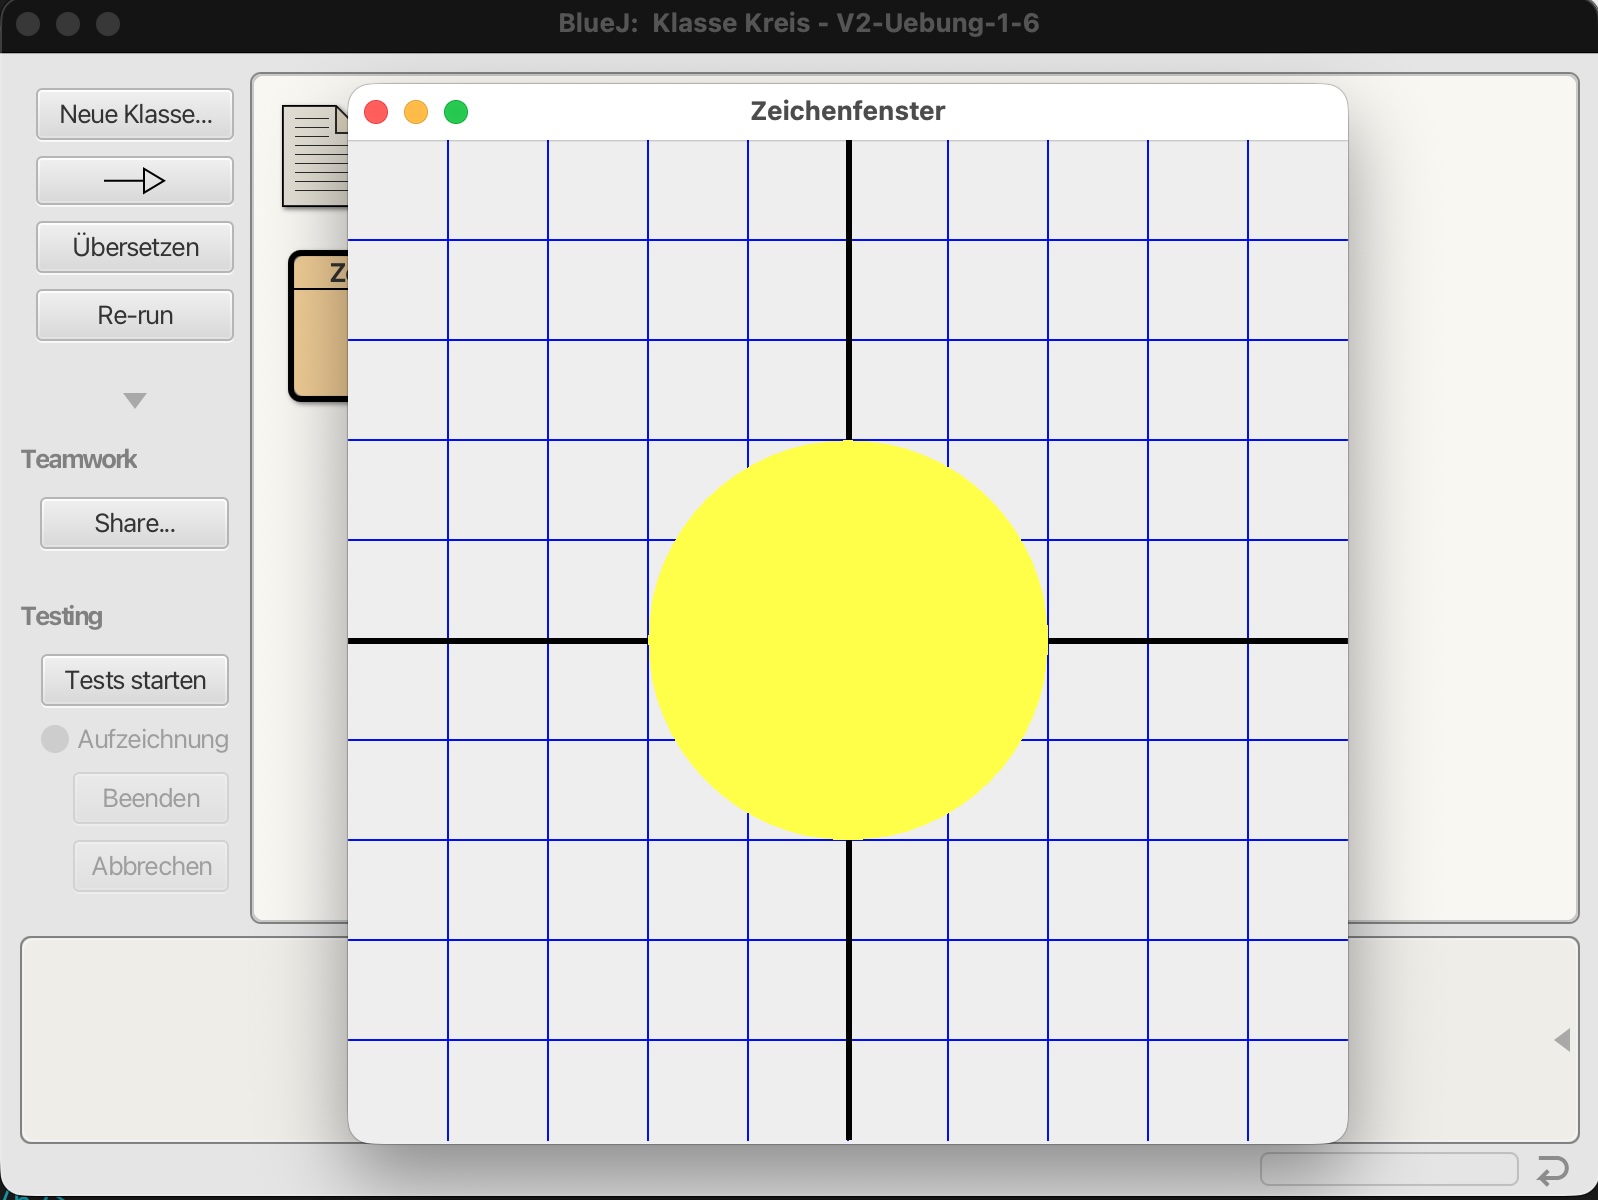This screenshot has height=1200, width=1598.
Task: Click the Neue Klasse... button
Action: 135,114
